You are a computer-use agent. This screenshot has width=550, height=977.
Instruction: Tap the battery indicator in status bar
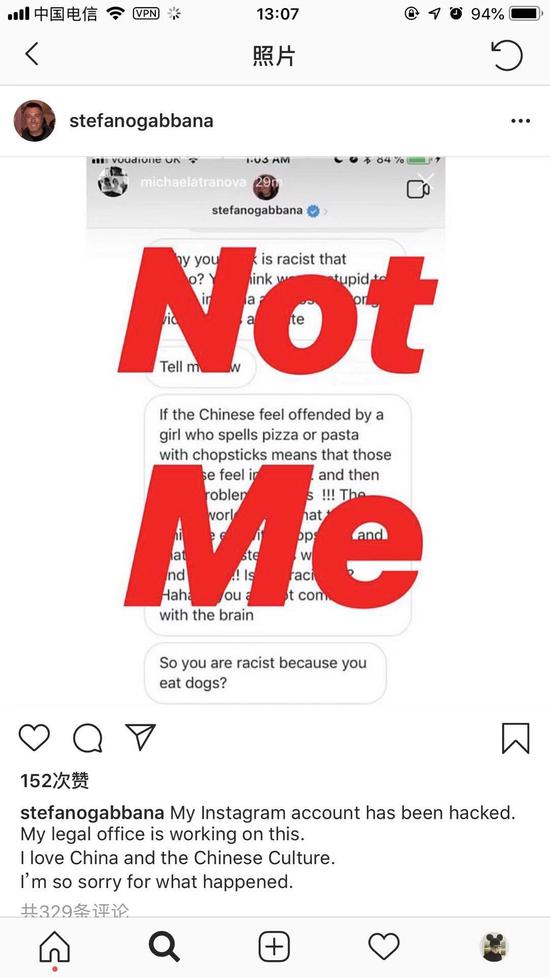526,13
